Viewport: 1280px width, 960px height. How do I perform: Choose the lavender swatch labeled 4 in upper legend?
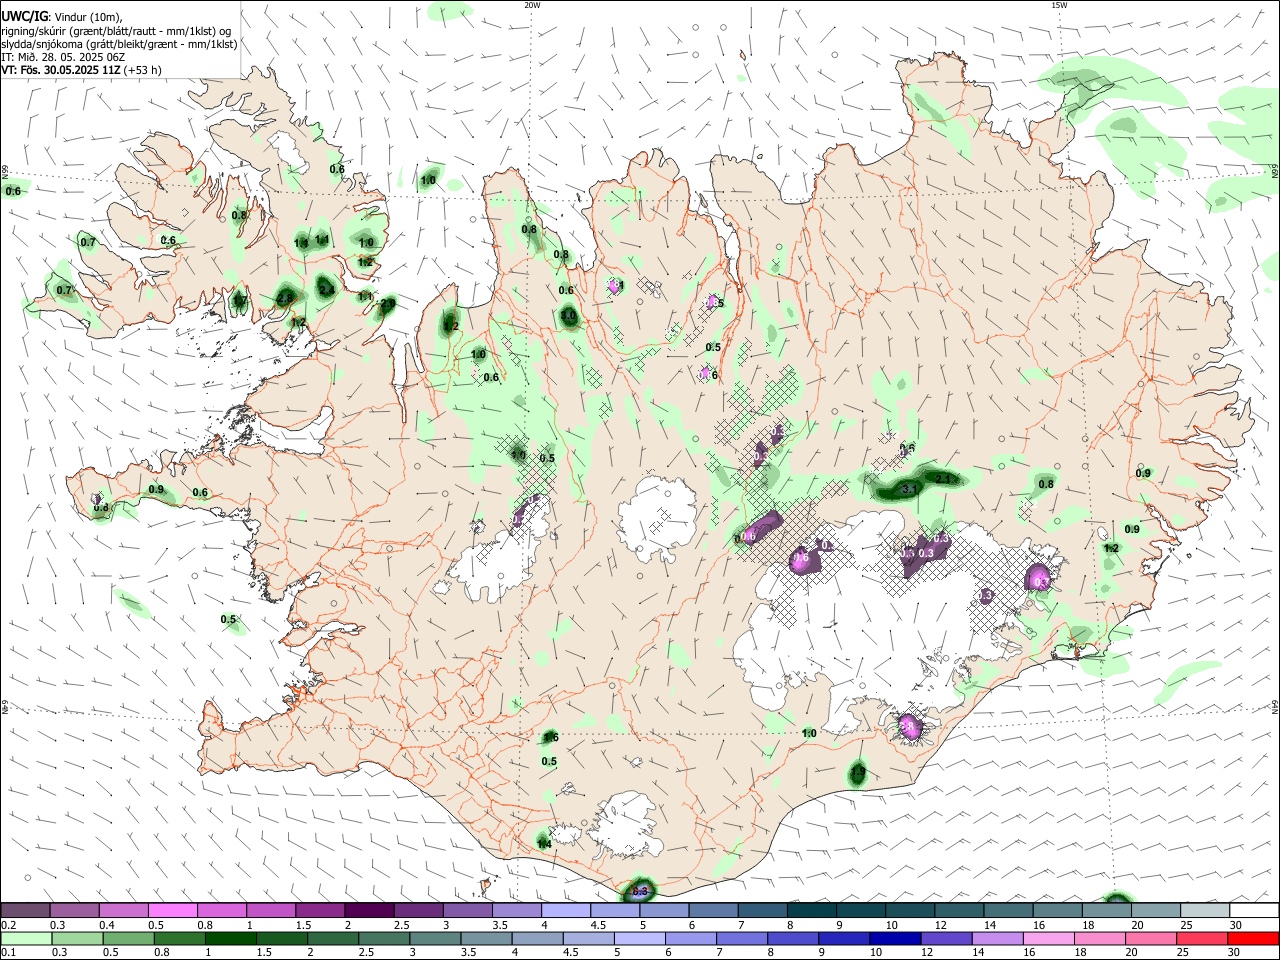click(565, 911)
